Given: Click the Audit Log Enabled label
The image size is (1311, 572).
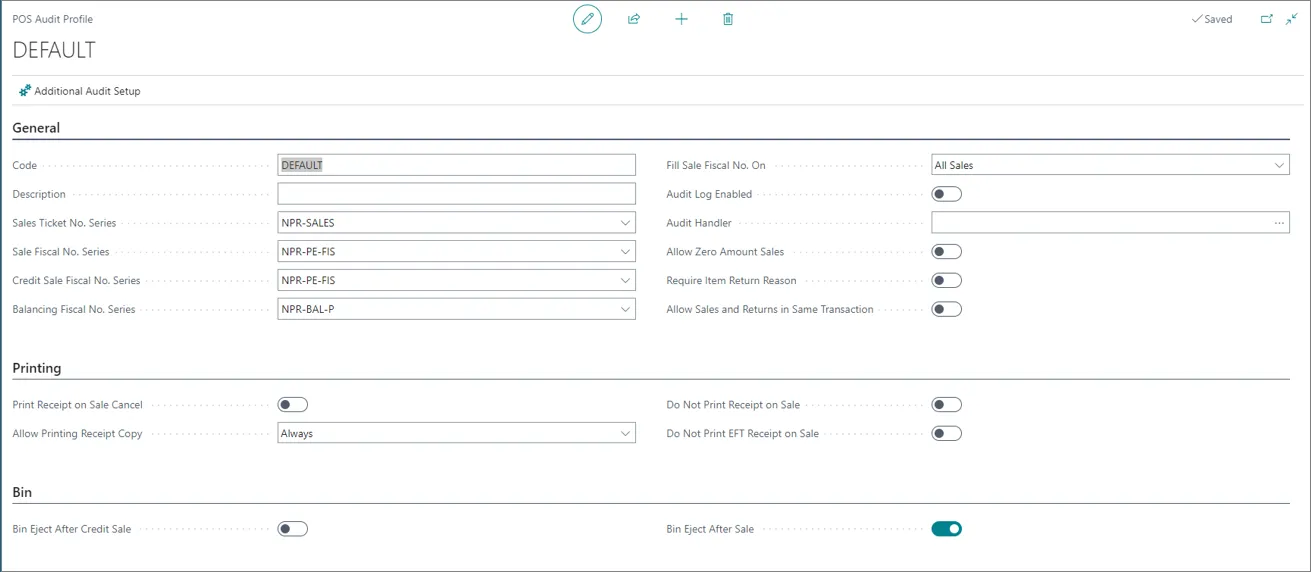Looking at the screenshot, I should 709,194.
